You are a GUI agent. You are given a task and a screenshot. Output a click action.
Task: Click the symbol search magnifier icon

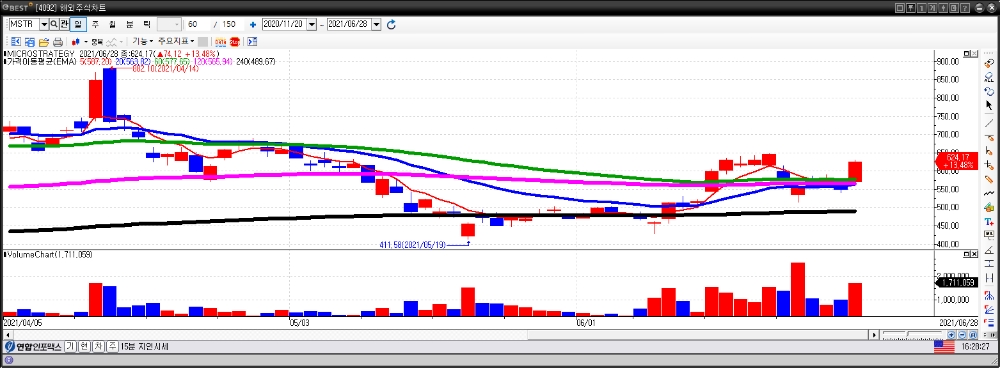[x=54, y=24]
